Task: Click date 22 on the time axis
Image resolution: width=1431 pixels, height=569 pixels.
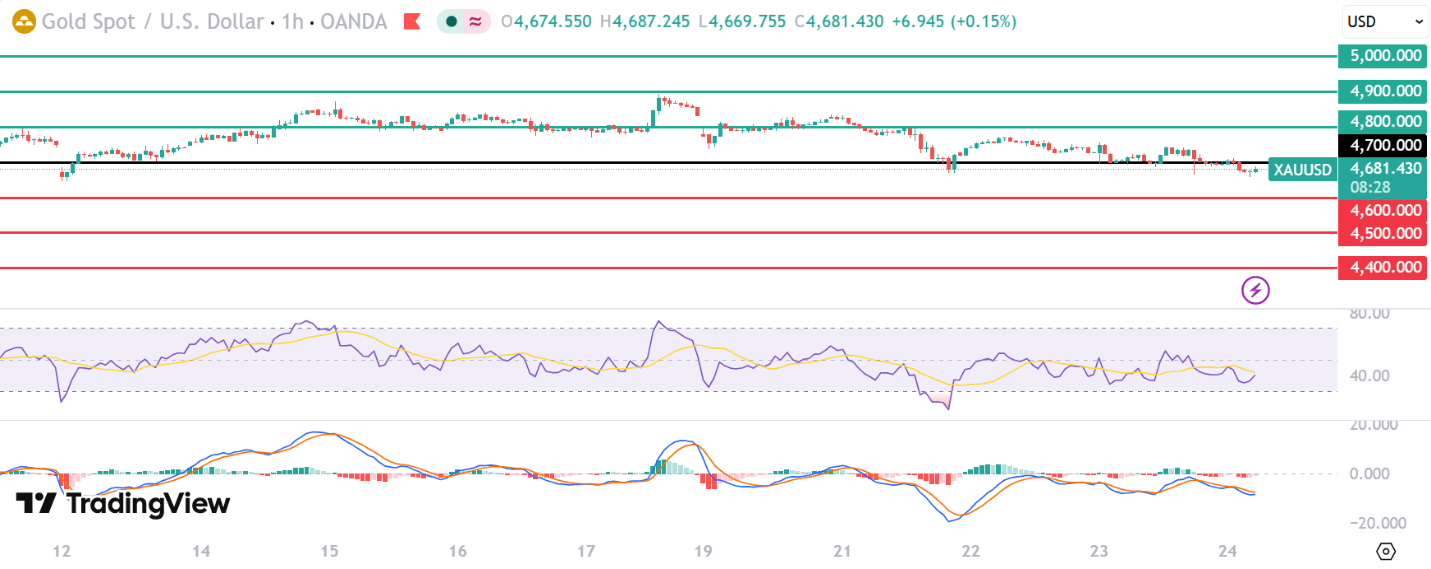Action: [x=970, y=551]
